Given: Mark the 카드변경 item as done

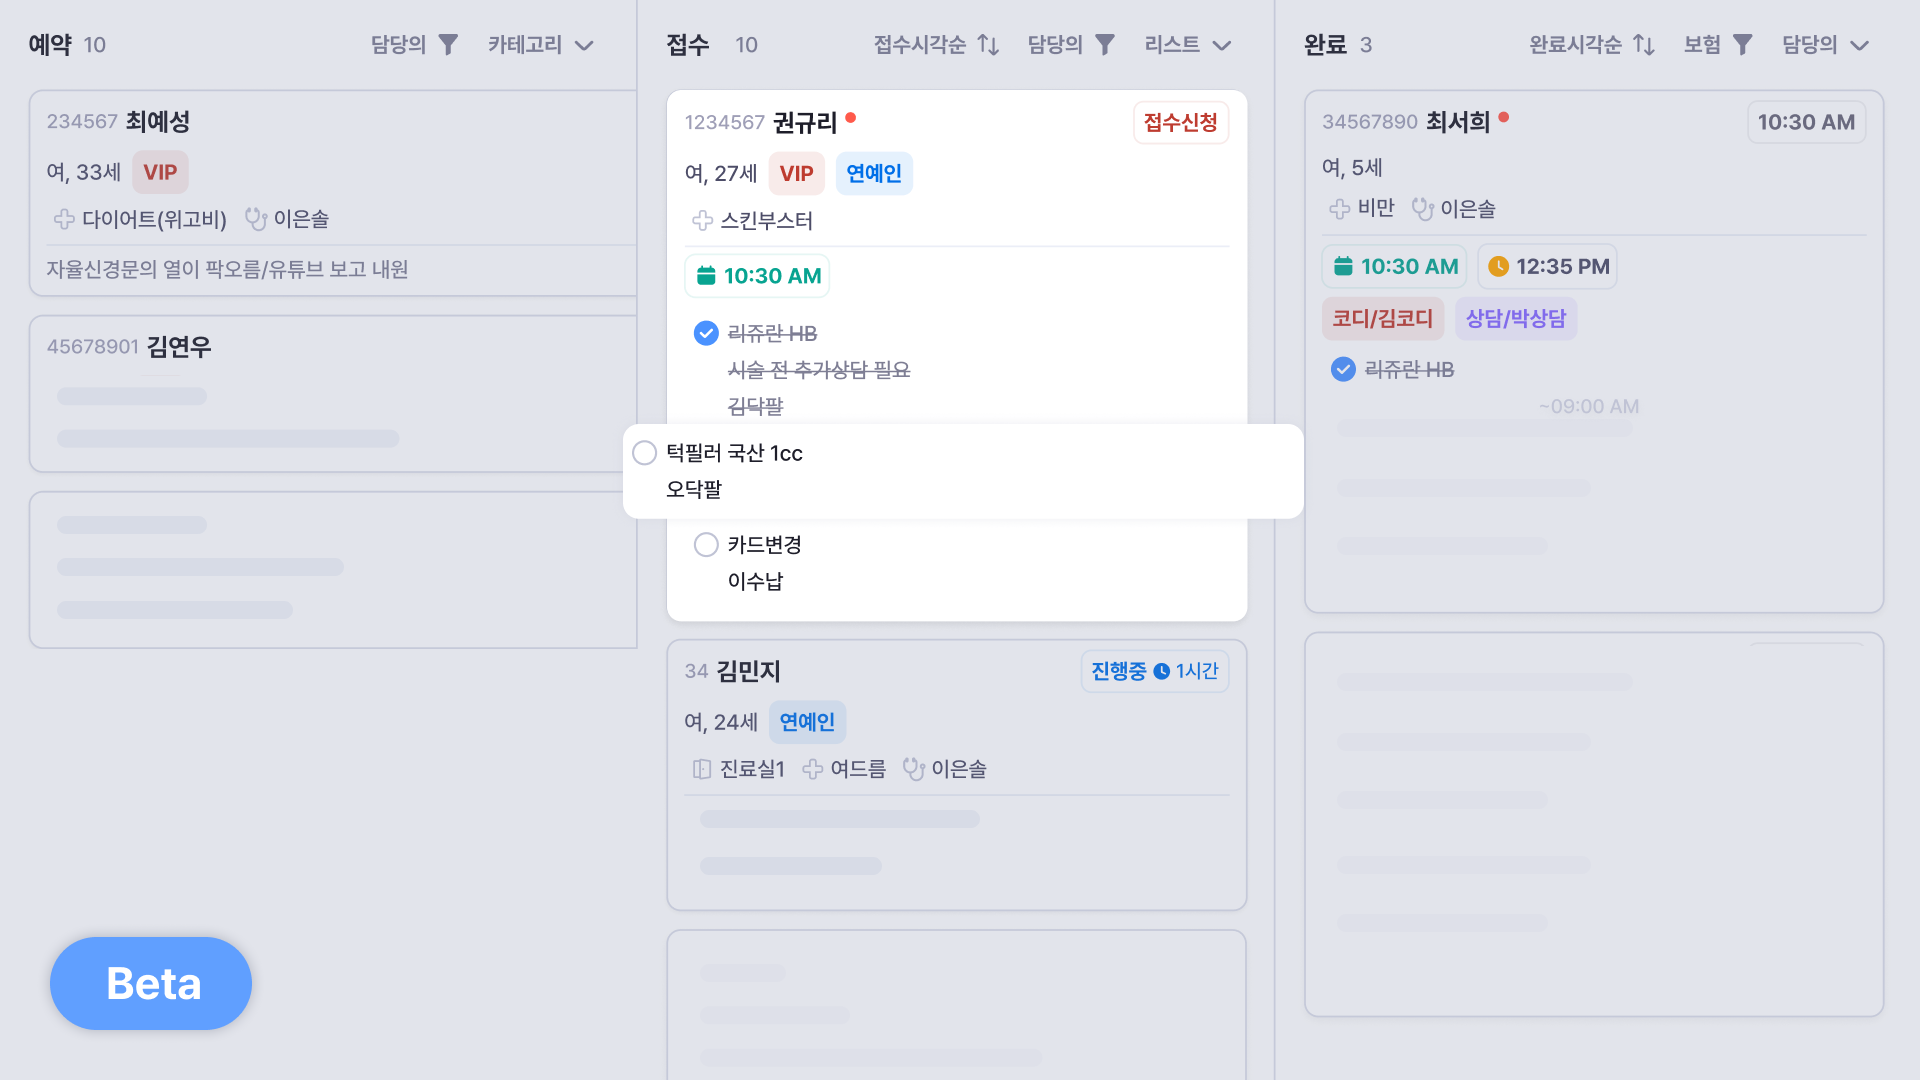Looking at the screenshot, I should click(706, 545).
